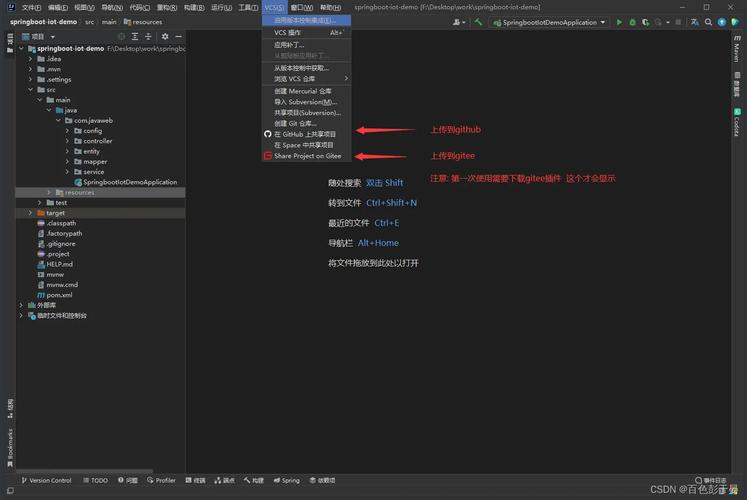Open the TODO tool tab

[95, 480]
